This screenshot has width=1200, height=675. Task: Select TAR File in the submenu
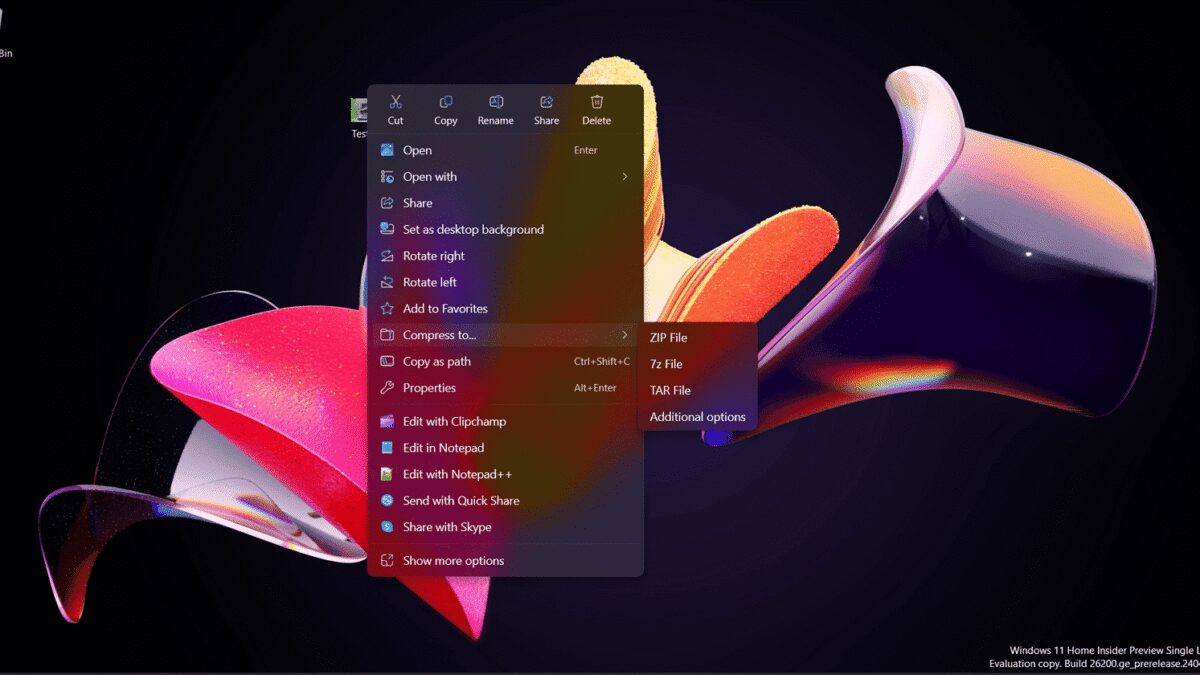668,390
